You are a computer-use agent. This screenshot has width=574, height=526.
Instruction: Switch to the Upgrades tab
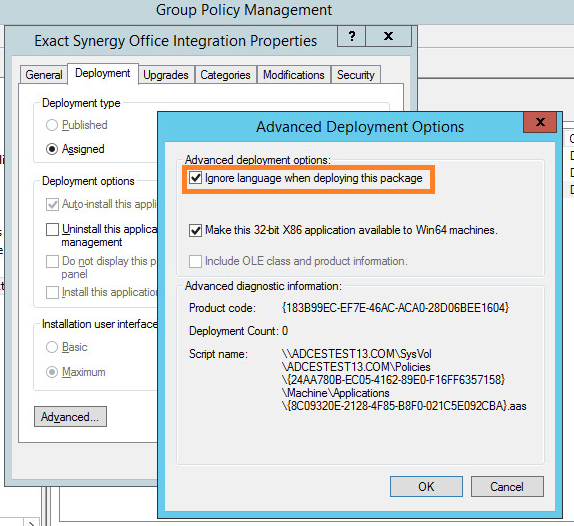166,75
